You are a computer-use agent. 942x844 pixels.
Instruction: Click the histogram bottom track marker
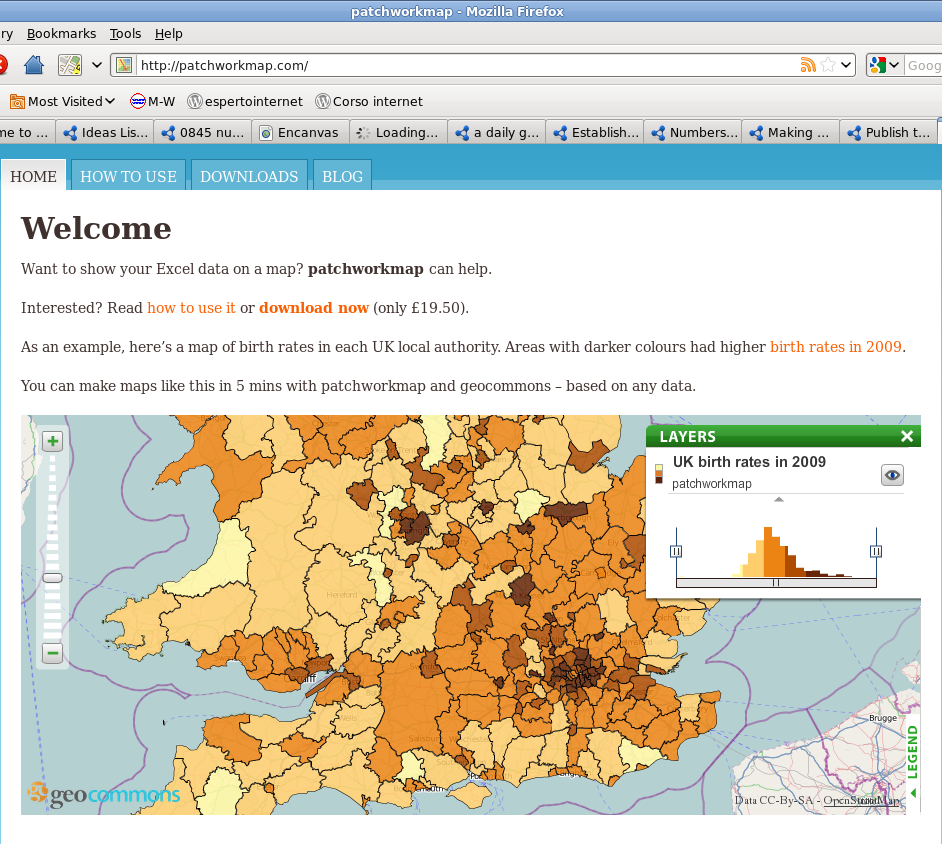click(x=776, y=583)
